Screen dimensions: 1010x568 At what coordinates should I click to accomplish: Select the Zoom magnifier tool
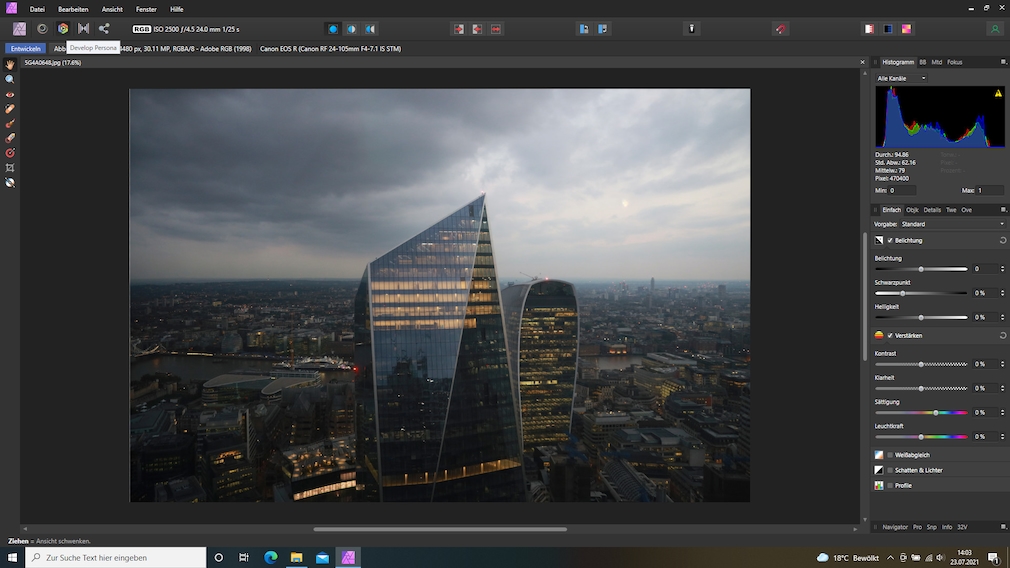click(x=10, y=79)
